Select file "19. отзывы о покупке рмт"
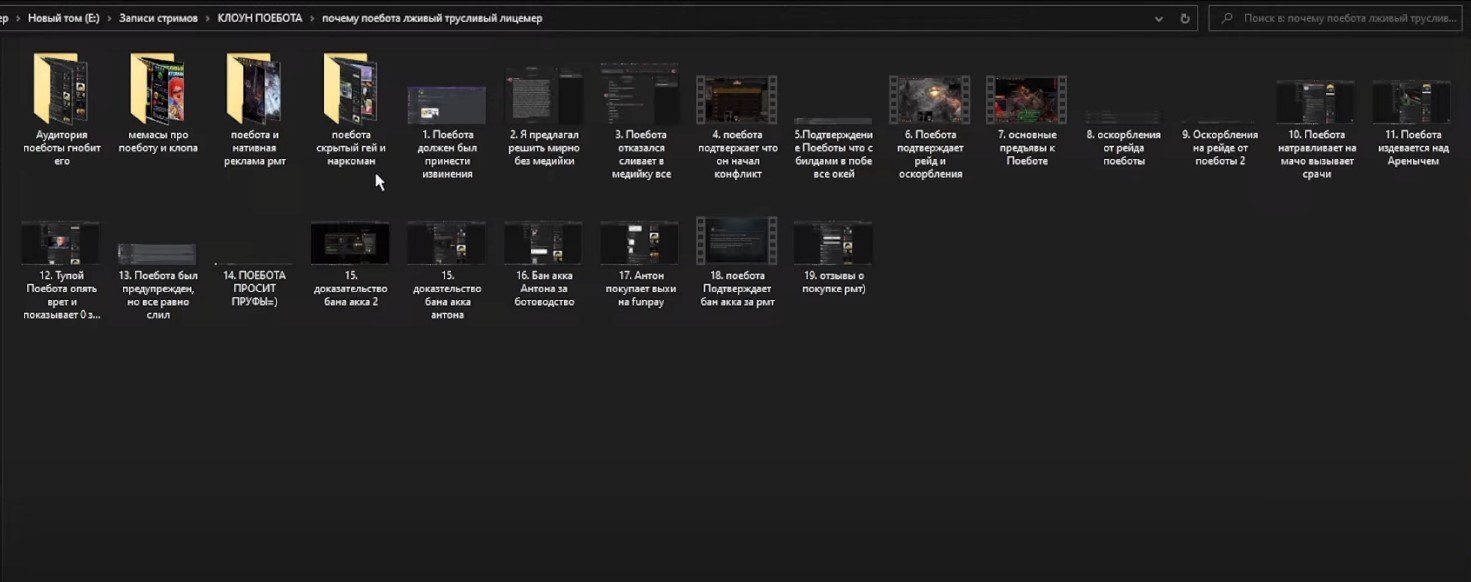The width and height of the screenshot is (1471, 582). (x=833, y=244)
